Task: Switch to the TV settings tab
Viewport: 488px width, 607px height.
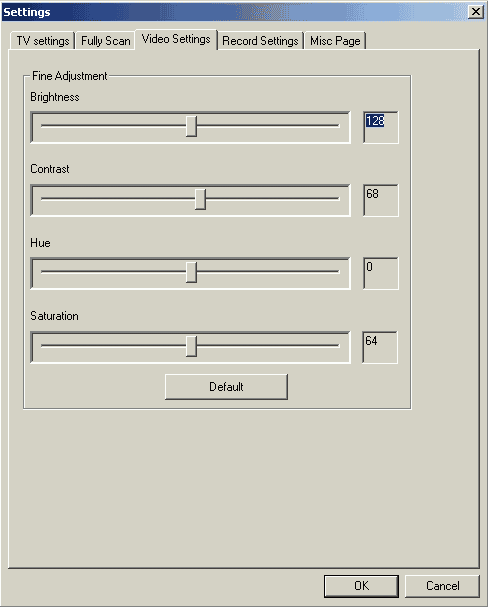Action: pos(43,41)
